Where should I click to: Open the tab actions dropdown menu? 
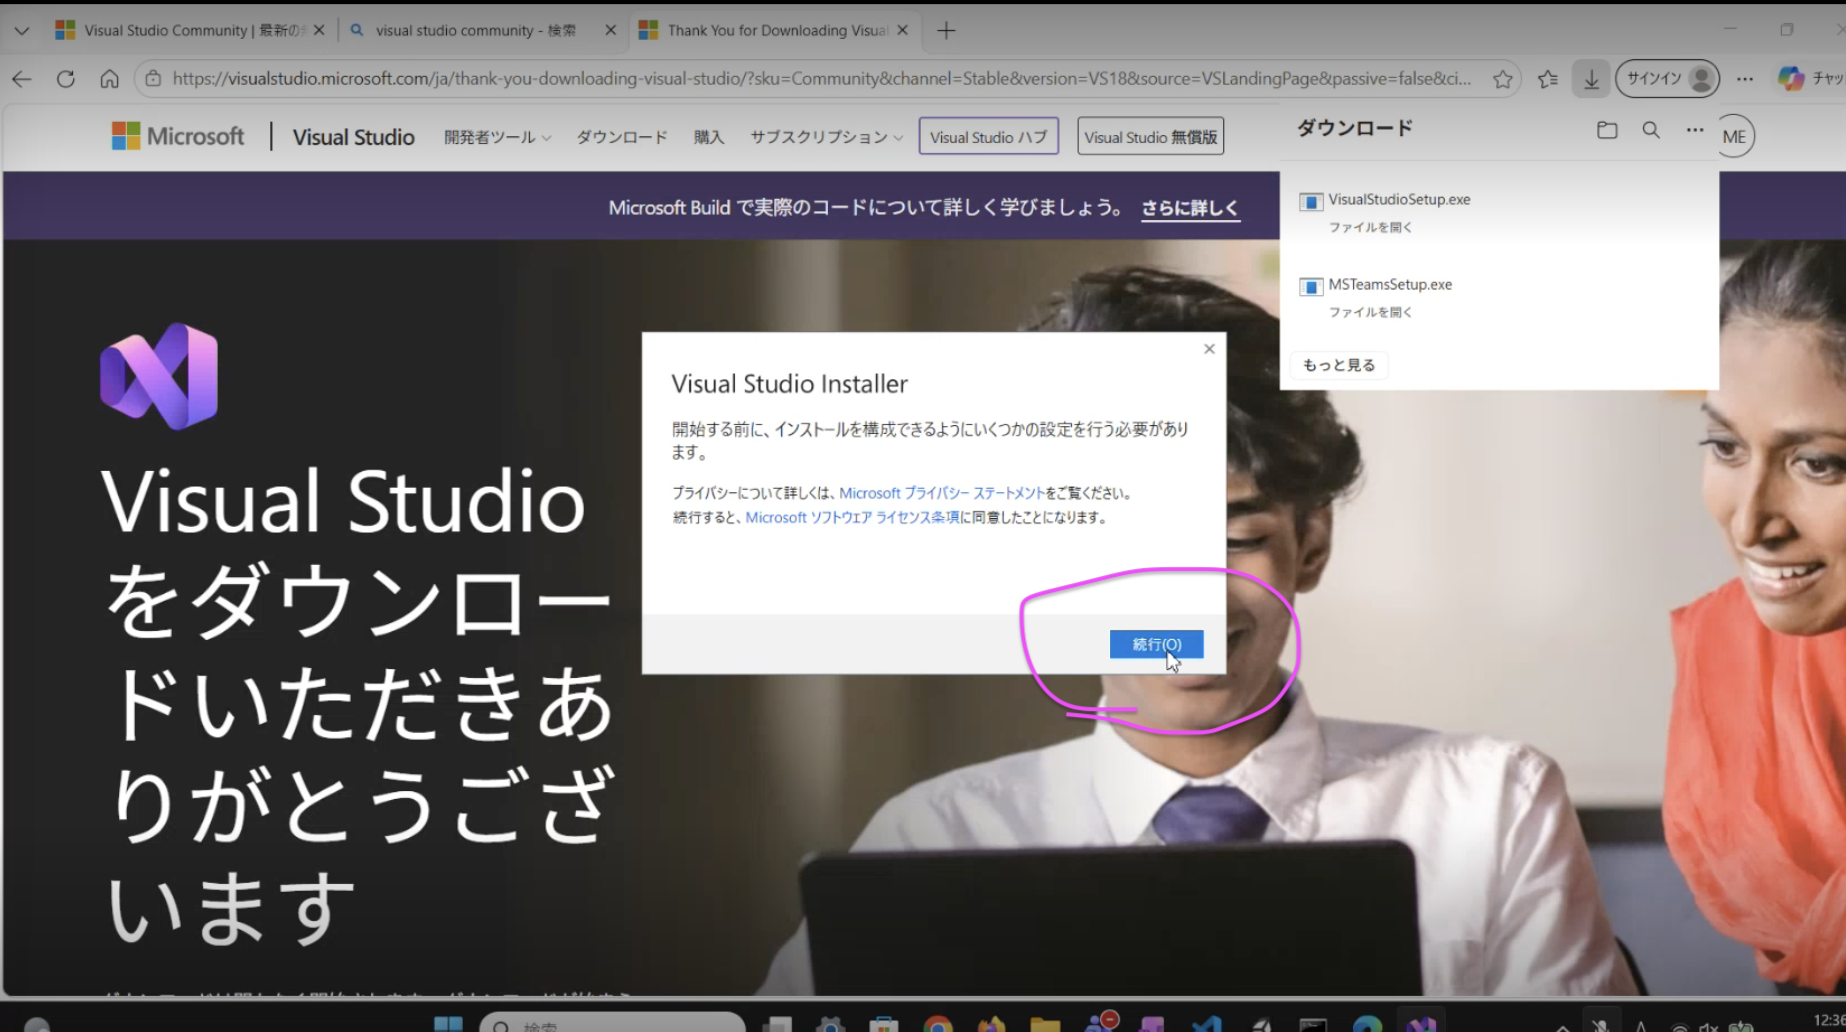point(21,30)
